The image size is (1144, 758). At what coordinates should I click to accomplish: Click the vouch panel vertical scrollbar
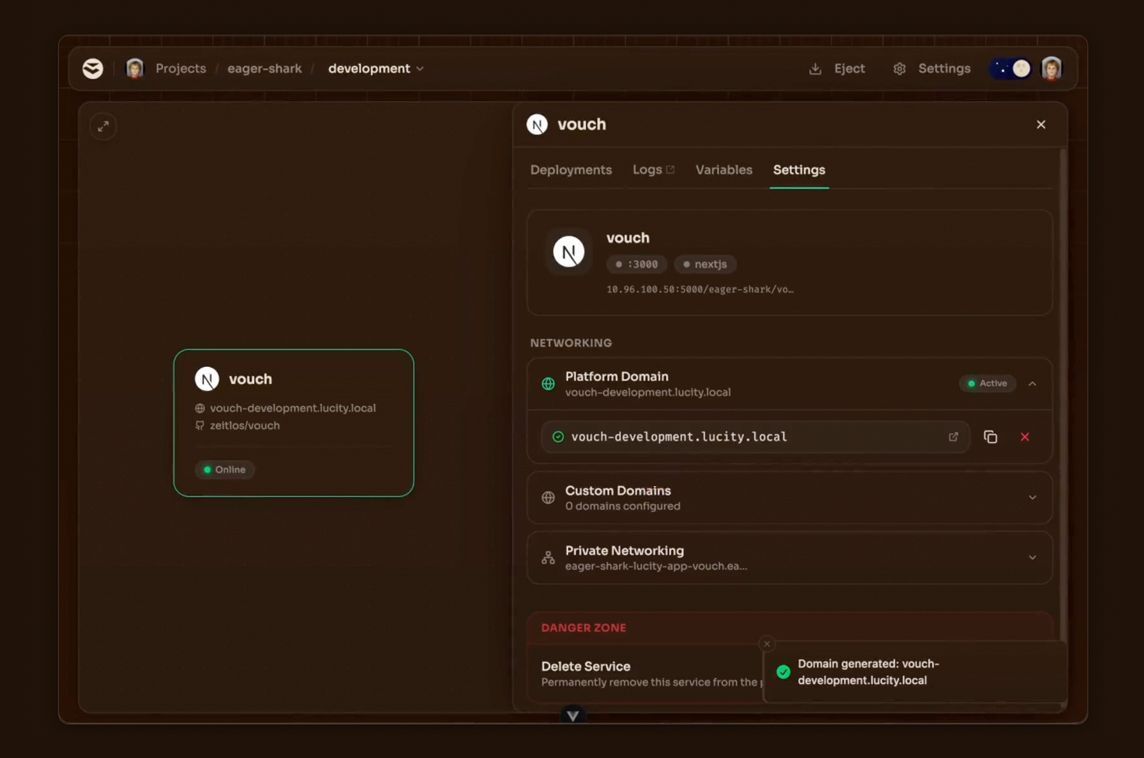tap(1063, 394)
